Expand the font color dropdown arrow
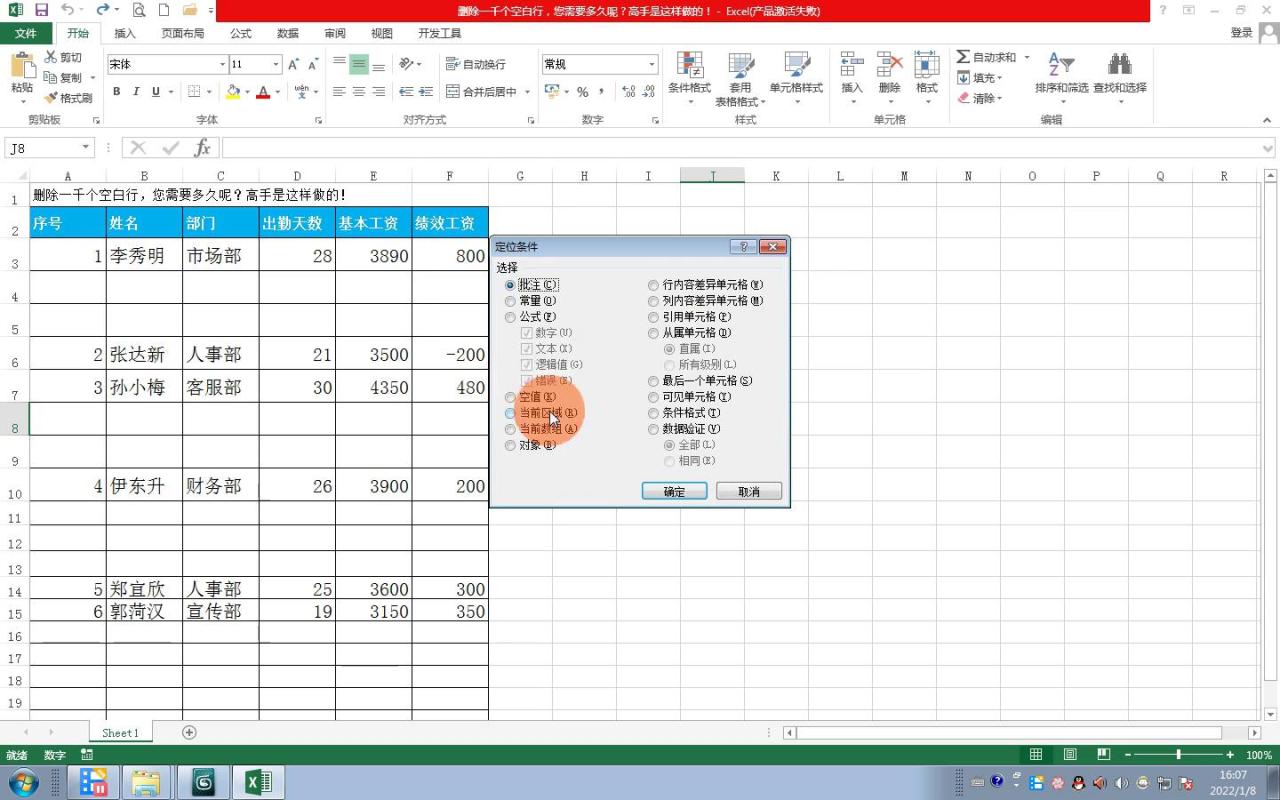The image size is (1280, 800). 278,92
